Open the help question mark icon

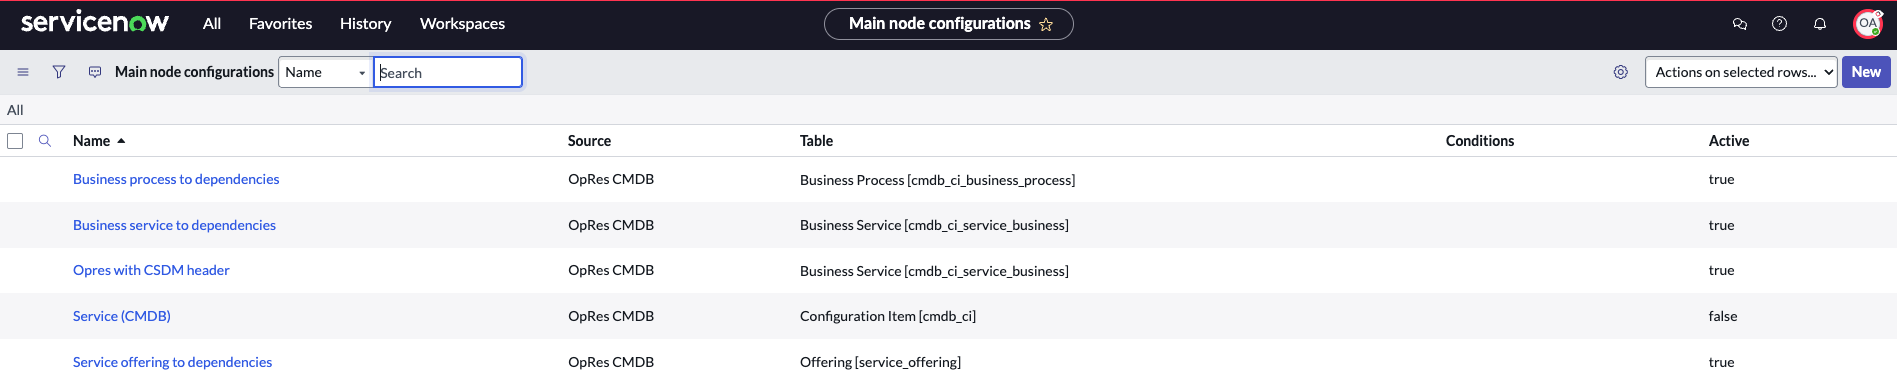coord(1779,24)
